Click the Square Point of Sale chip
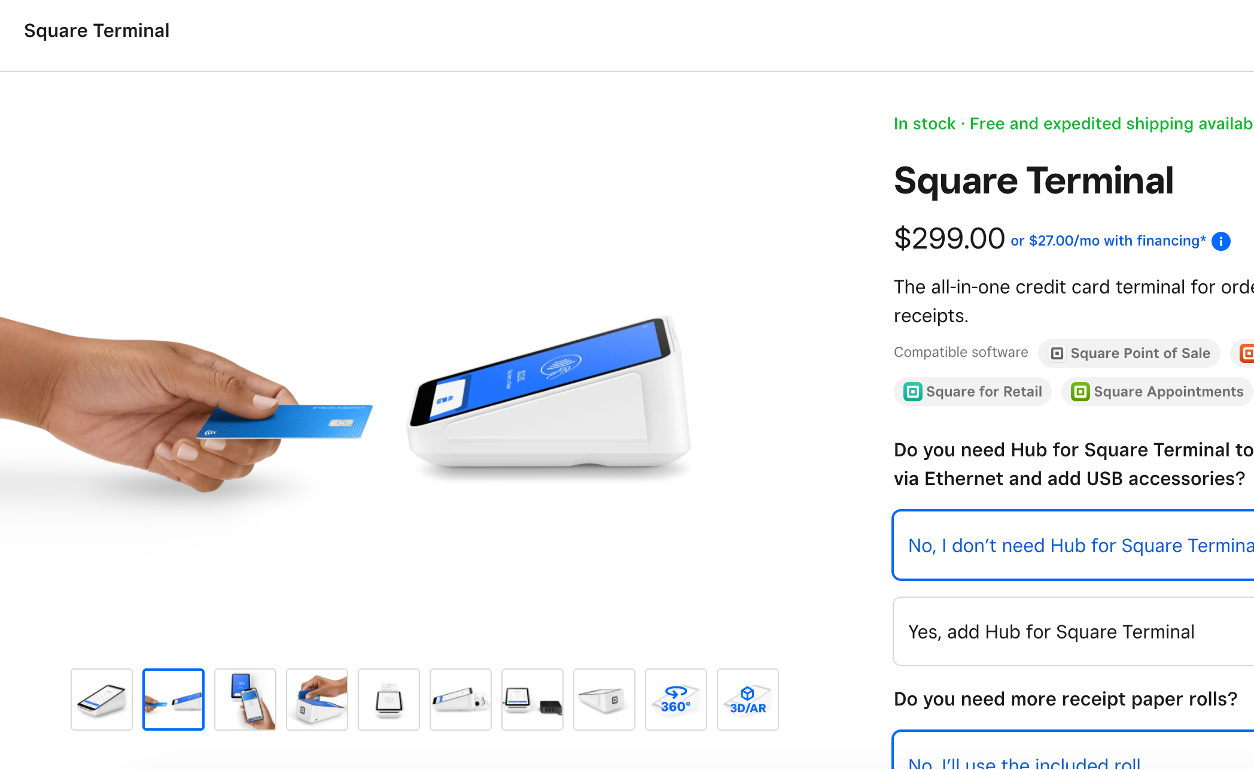1254x770 pixels. pyautogui.click(x=1129, y=353)
